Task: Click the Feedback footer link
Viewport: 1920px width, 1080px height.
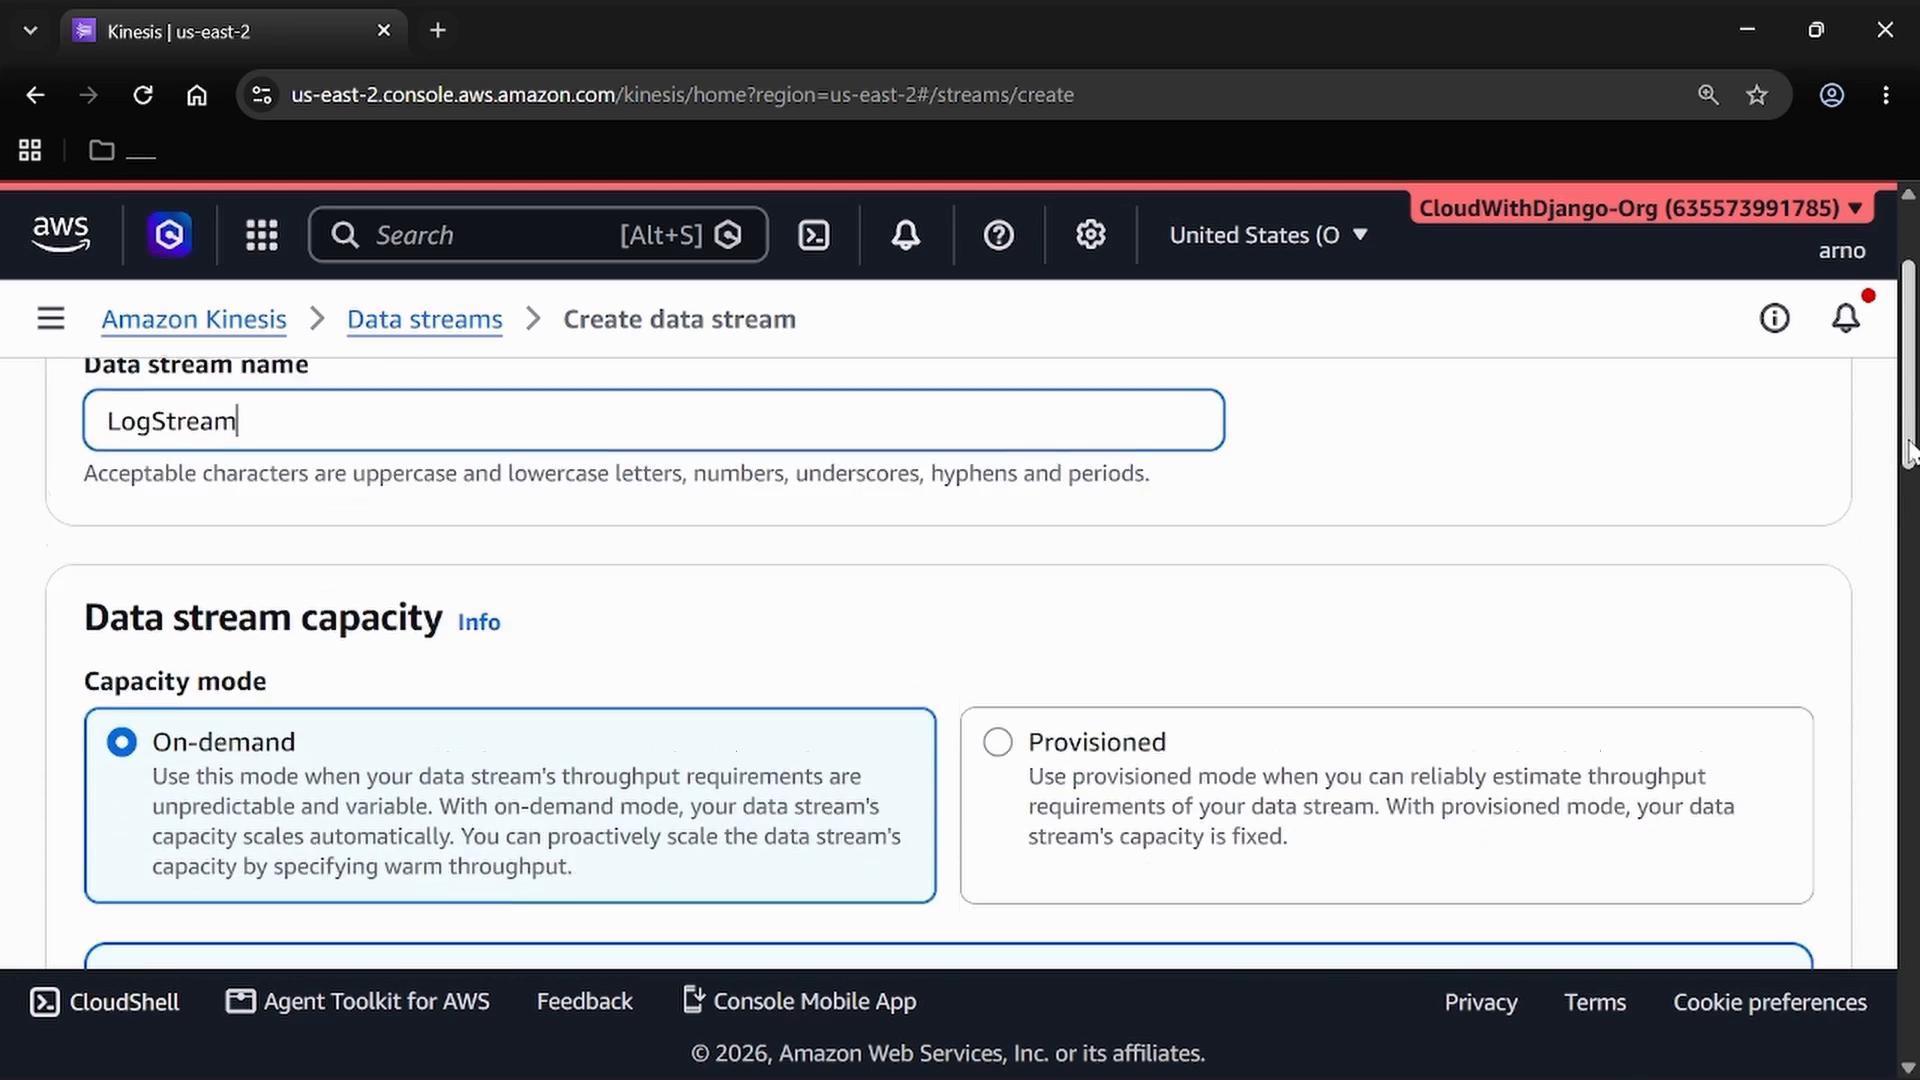Action: 585,1001
